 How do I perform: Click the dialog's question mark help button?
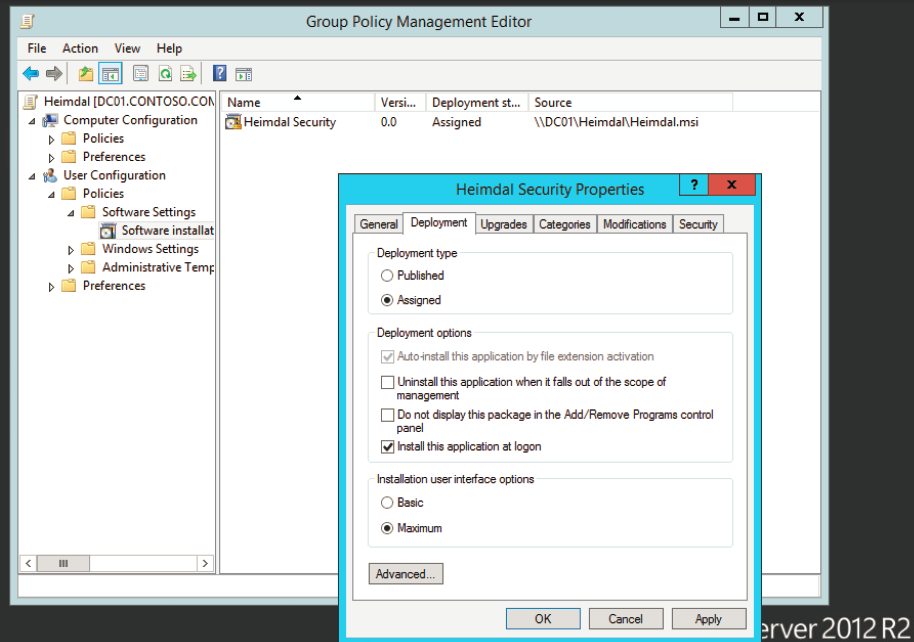click(694, 185)
